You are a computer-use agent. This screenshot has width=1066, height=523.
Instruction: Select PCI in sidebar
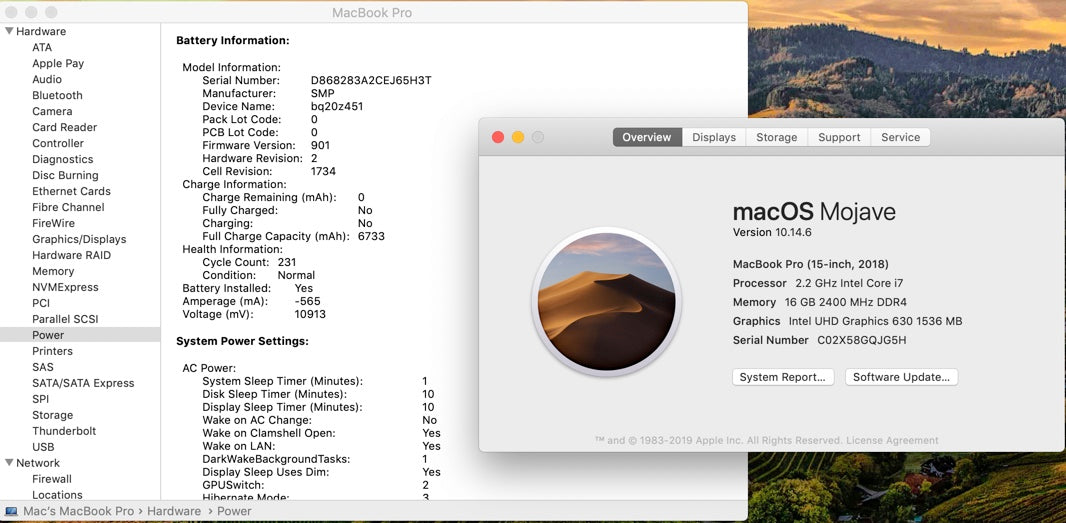point(41,303)
